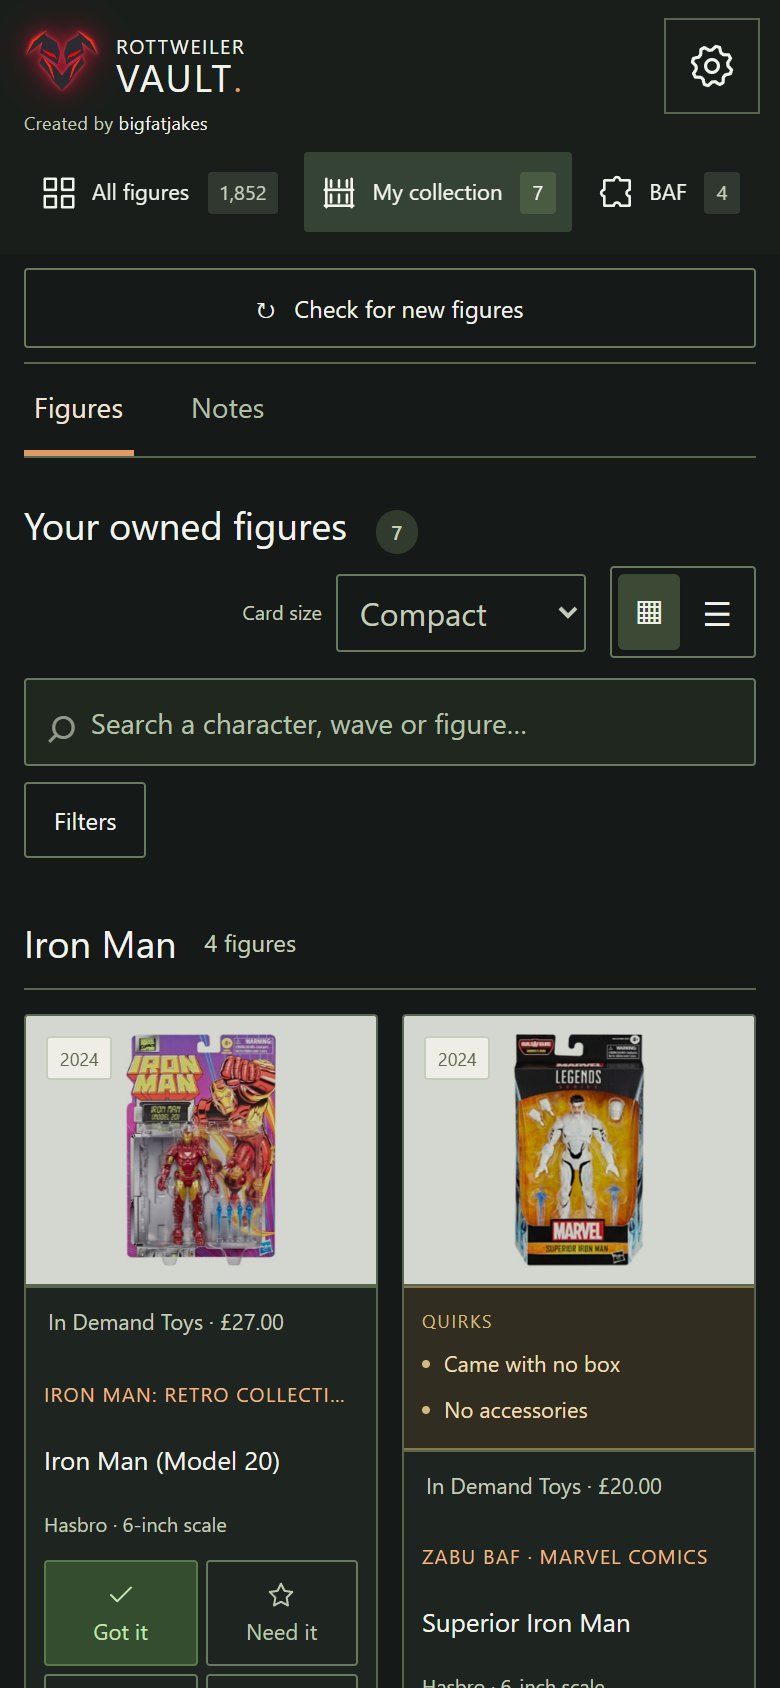Image resolution: width=780 pixels, height=1688 pixels.
Task: Click the Zabu BAF · Marvel Comics label
Action: pyautogui.click(x=565, y=1557)
